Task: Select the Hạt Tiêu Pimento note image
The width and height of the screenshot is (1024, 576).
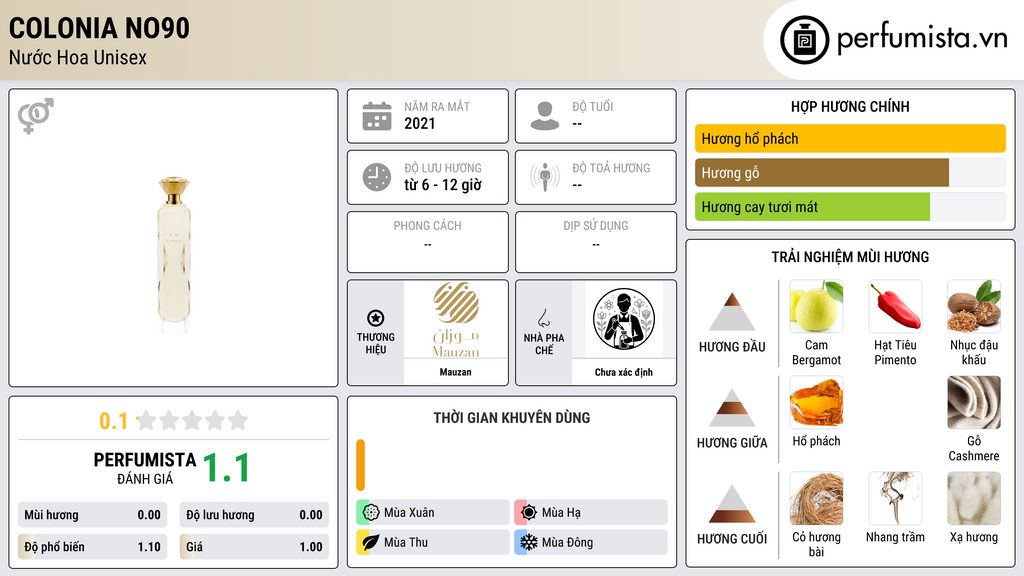Action: 895,306
